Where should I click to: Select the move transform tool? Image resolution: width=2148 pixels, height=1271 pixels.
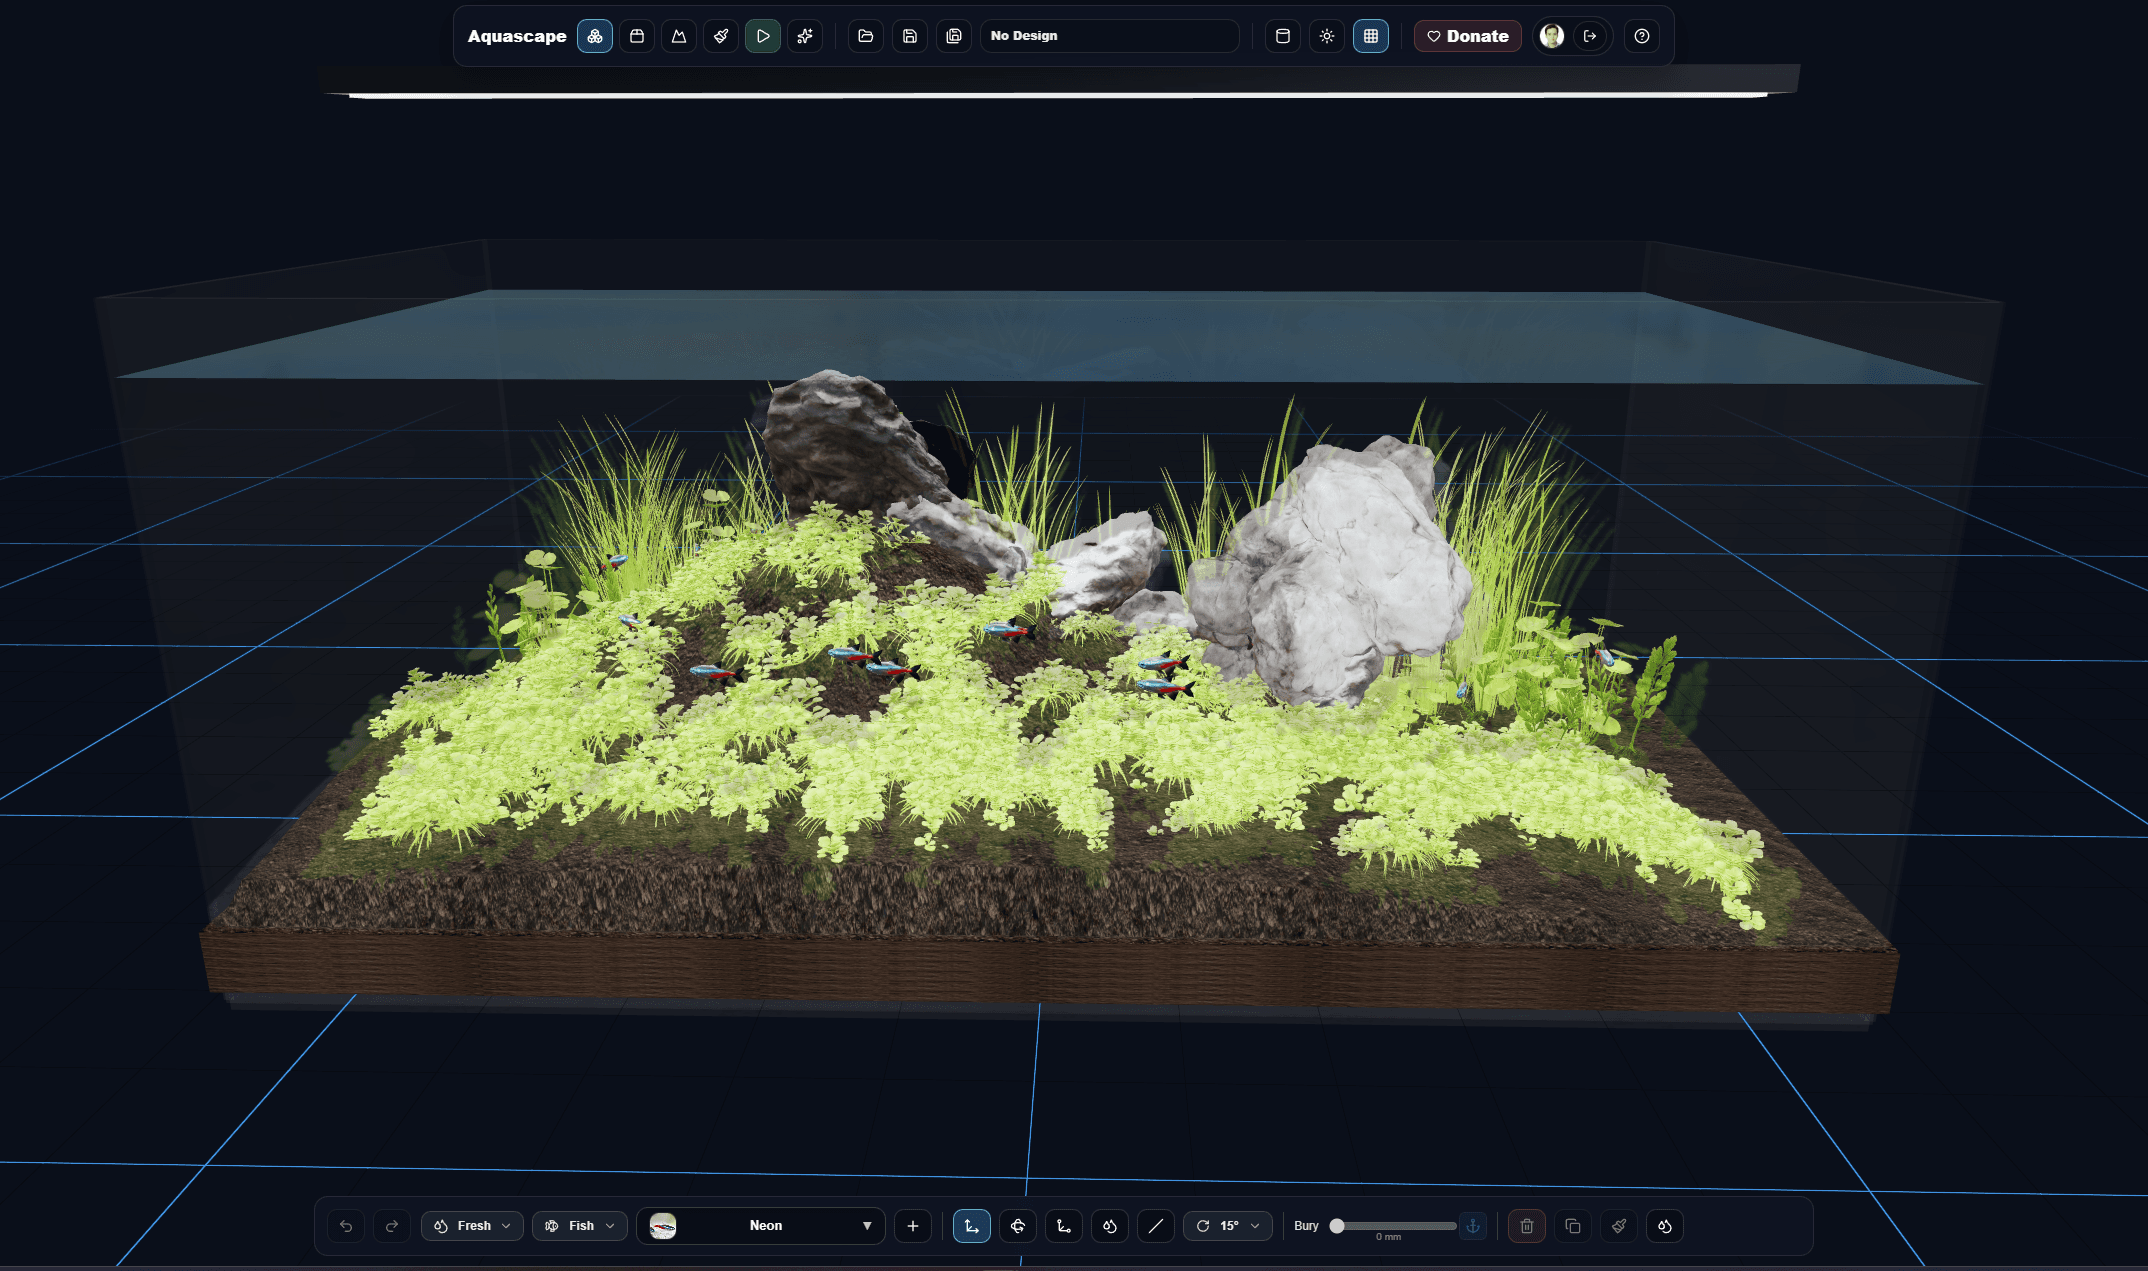[970, 1225]
